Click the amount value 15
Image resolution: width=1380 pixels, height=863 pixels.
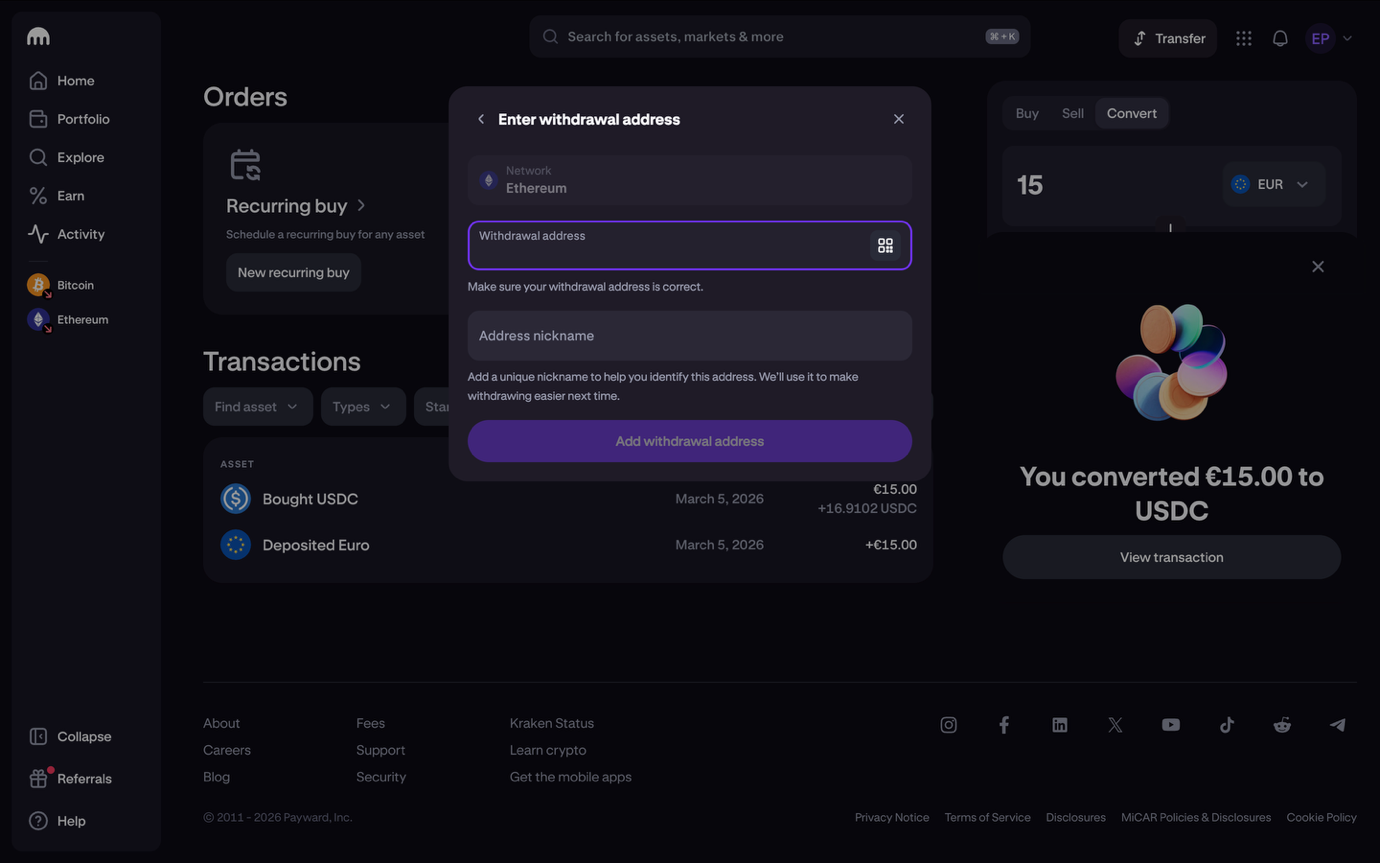tap(1030, 185)
